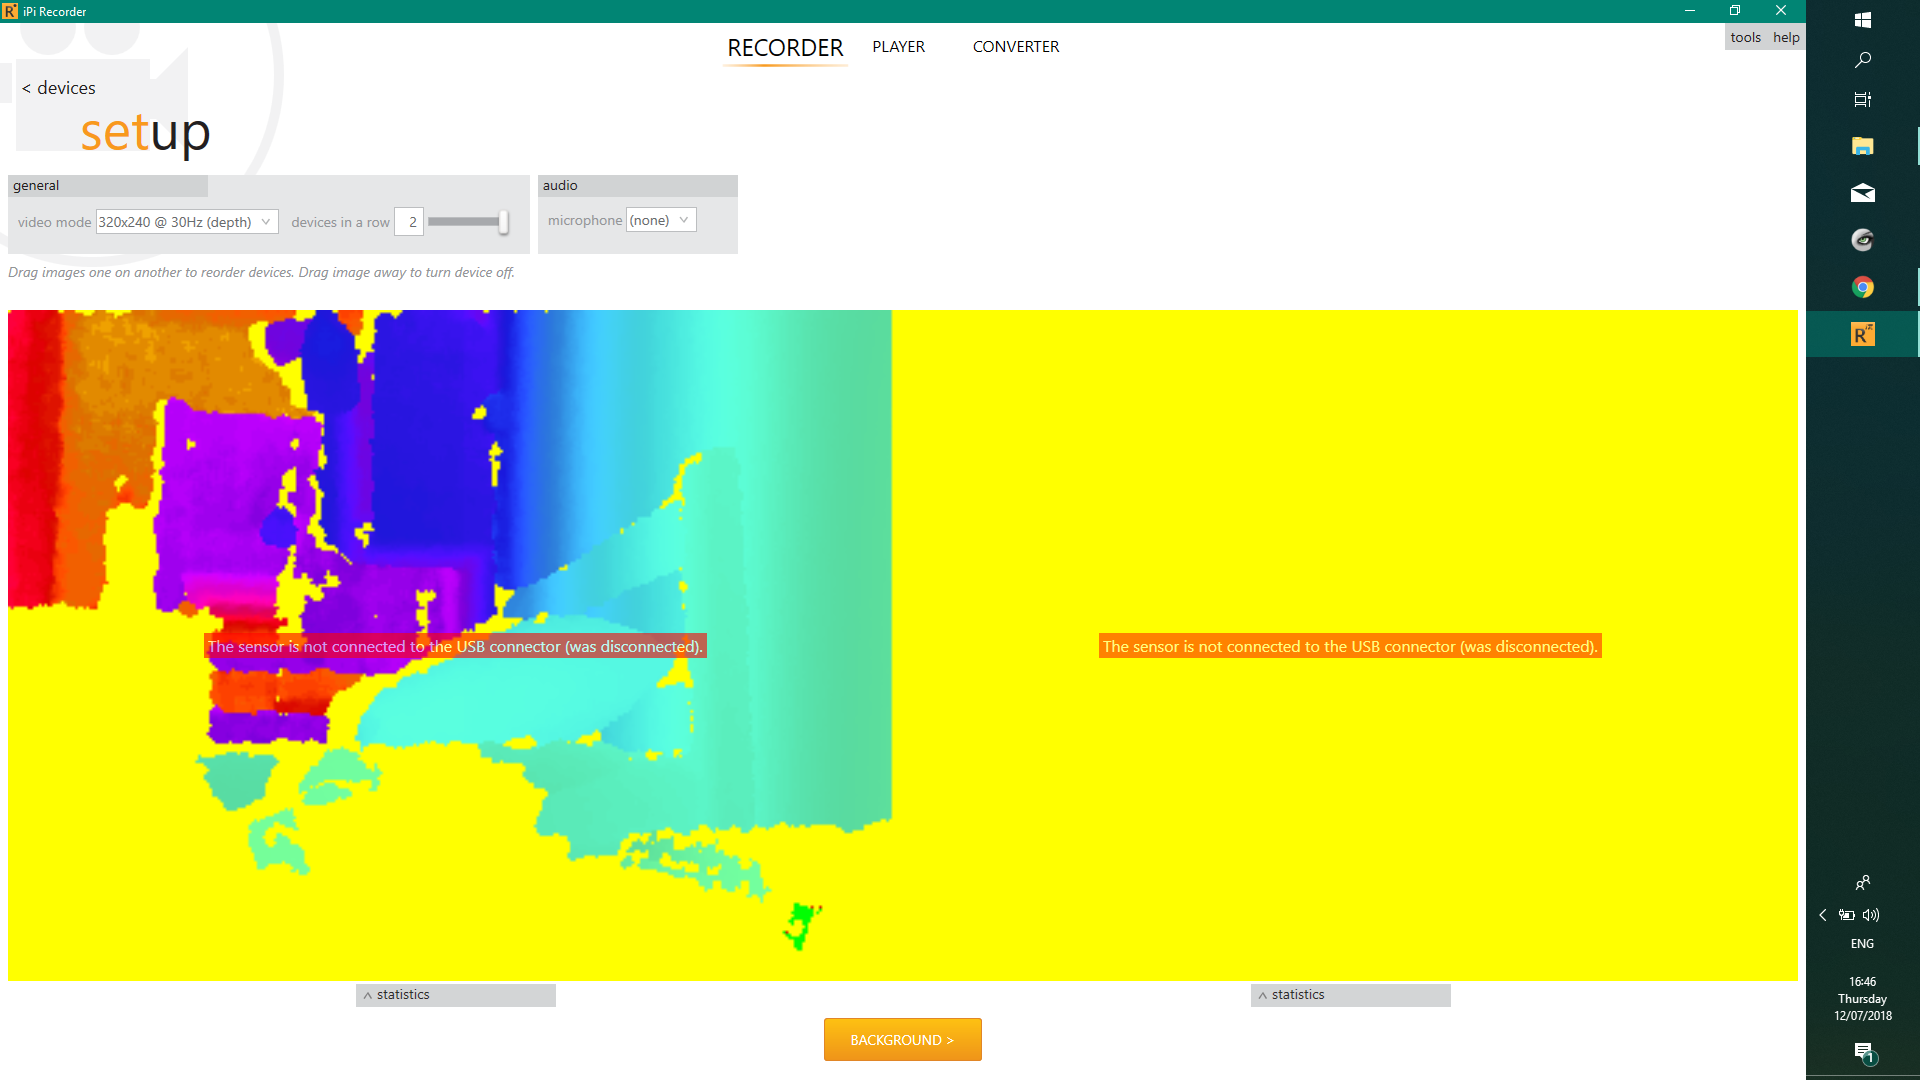Open the spiral app icon in taskbar
The width and height of the screenshot is (1920, 1080).
pos(1862,240)
